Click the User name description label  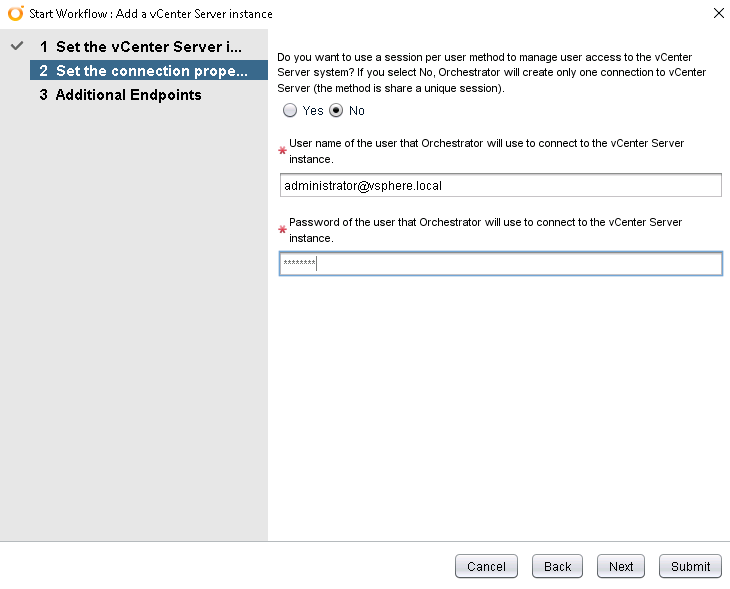click(486, 151)
